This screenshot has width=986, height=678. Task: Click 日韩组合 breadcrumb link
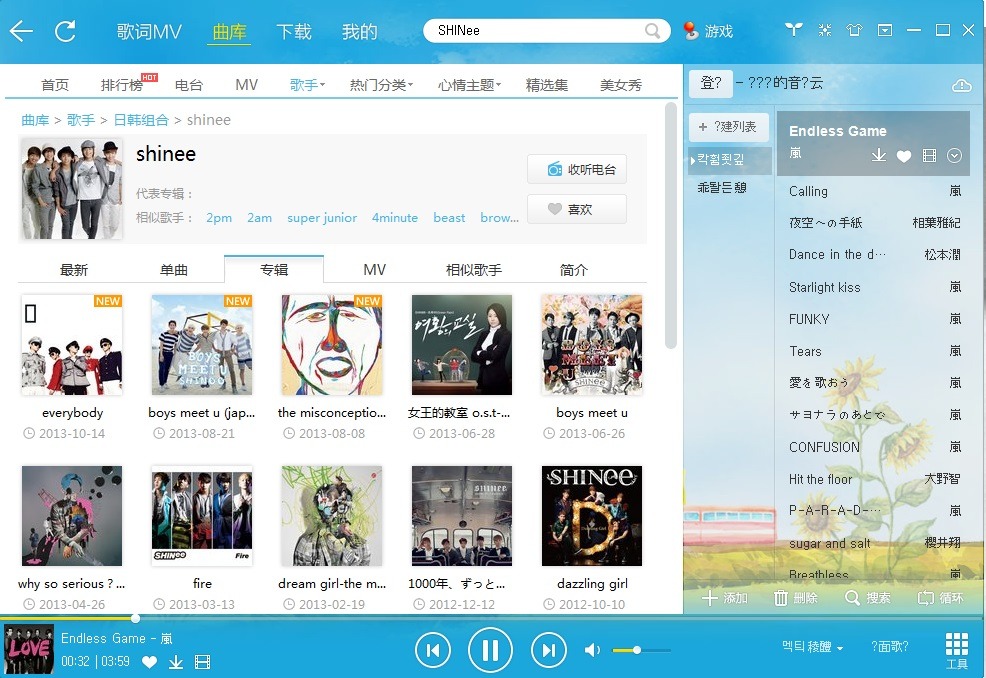141,120
